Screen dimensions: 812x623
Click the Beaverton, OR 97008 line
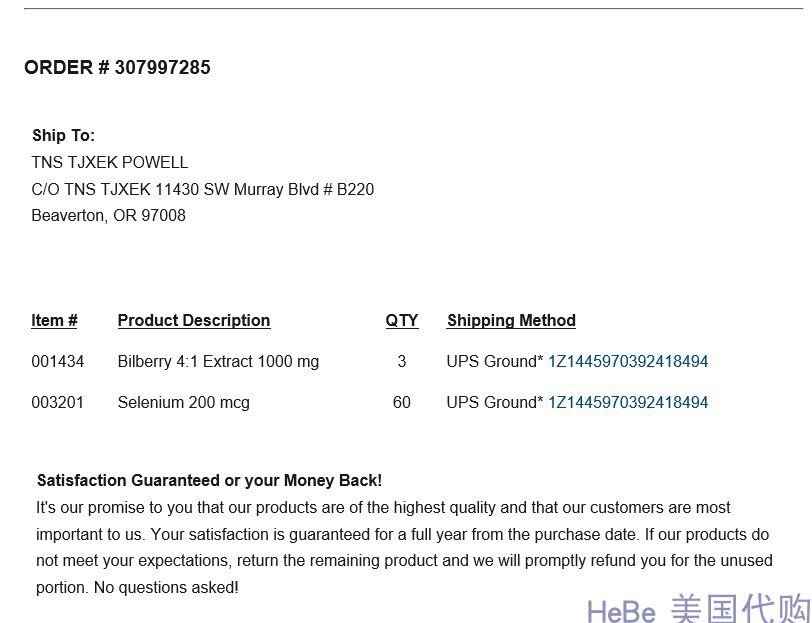[108, 215]
